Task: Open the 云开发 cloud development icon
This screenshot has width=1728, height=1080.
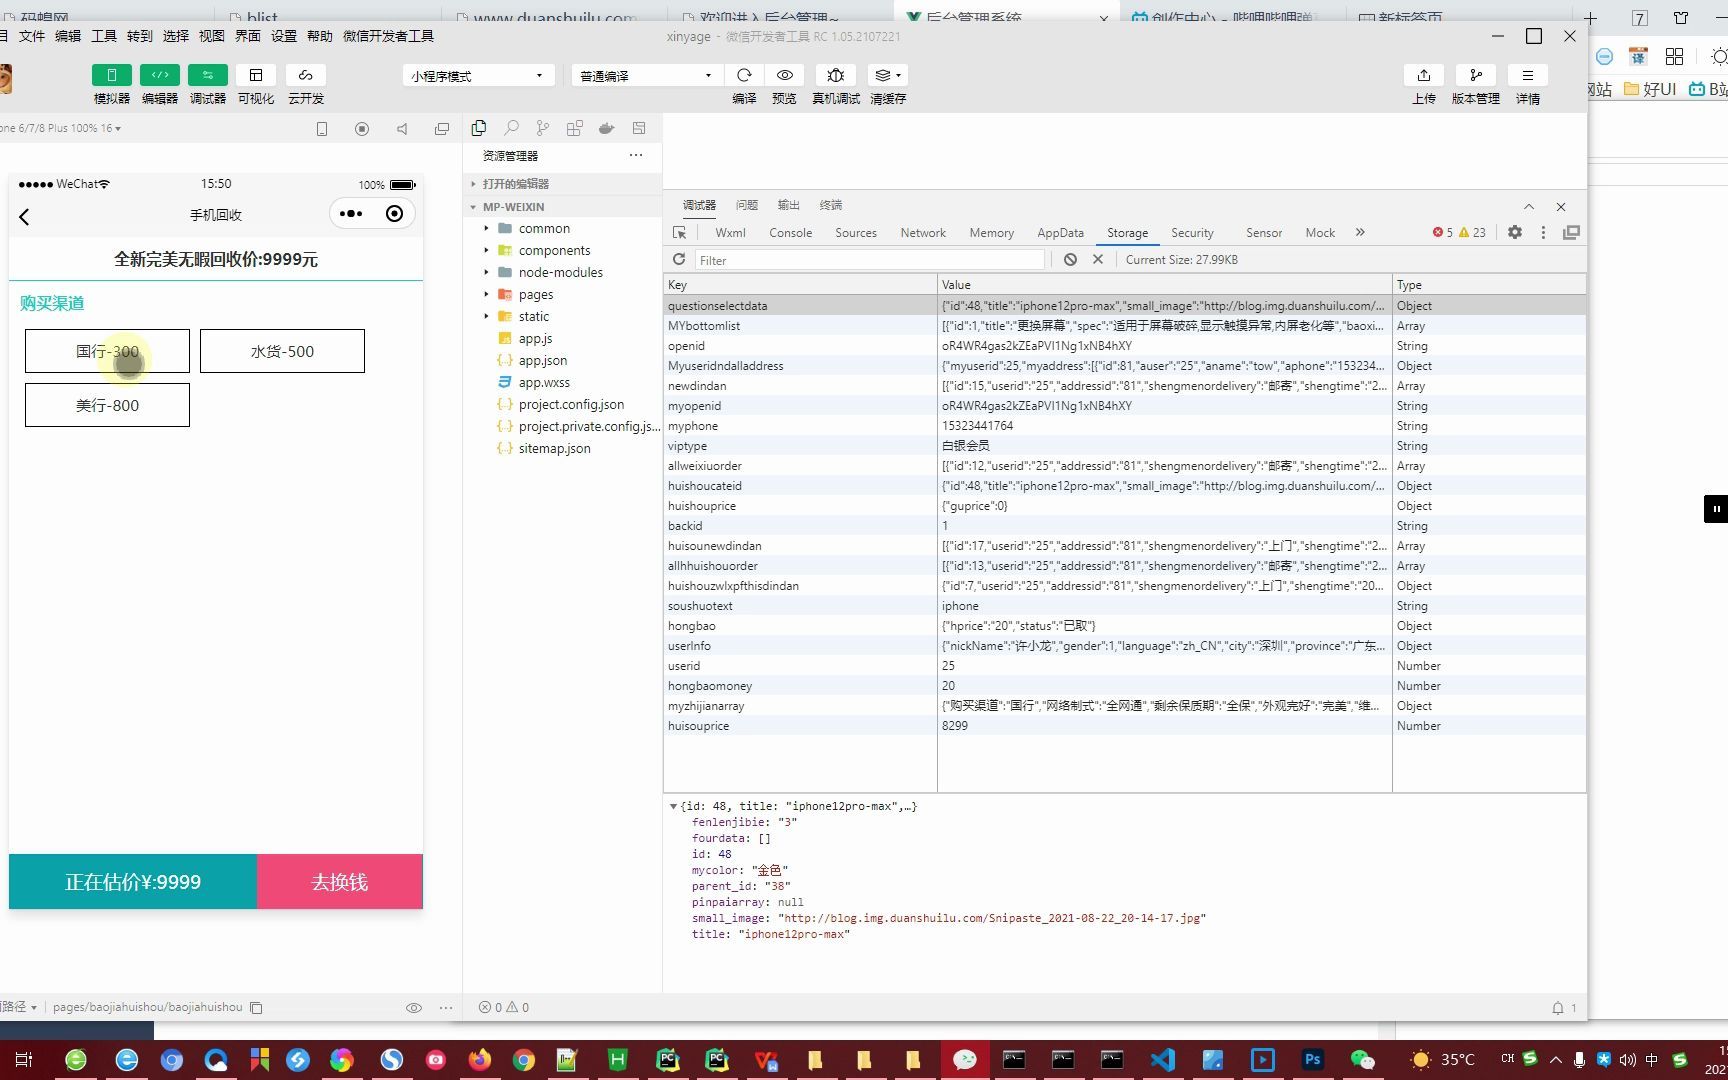Action: click(x=306, y=75)
